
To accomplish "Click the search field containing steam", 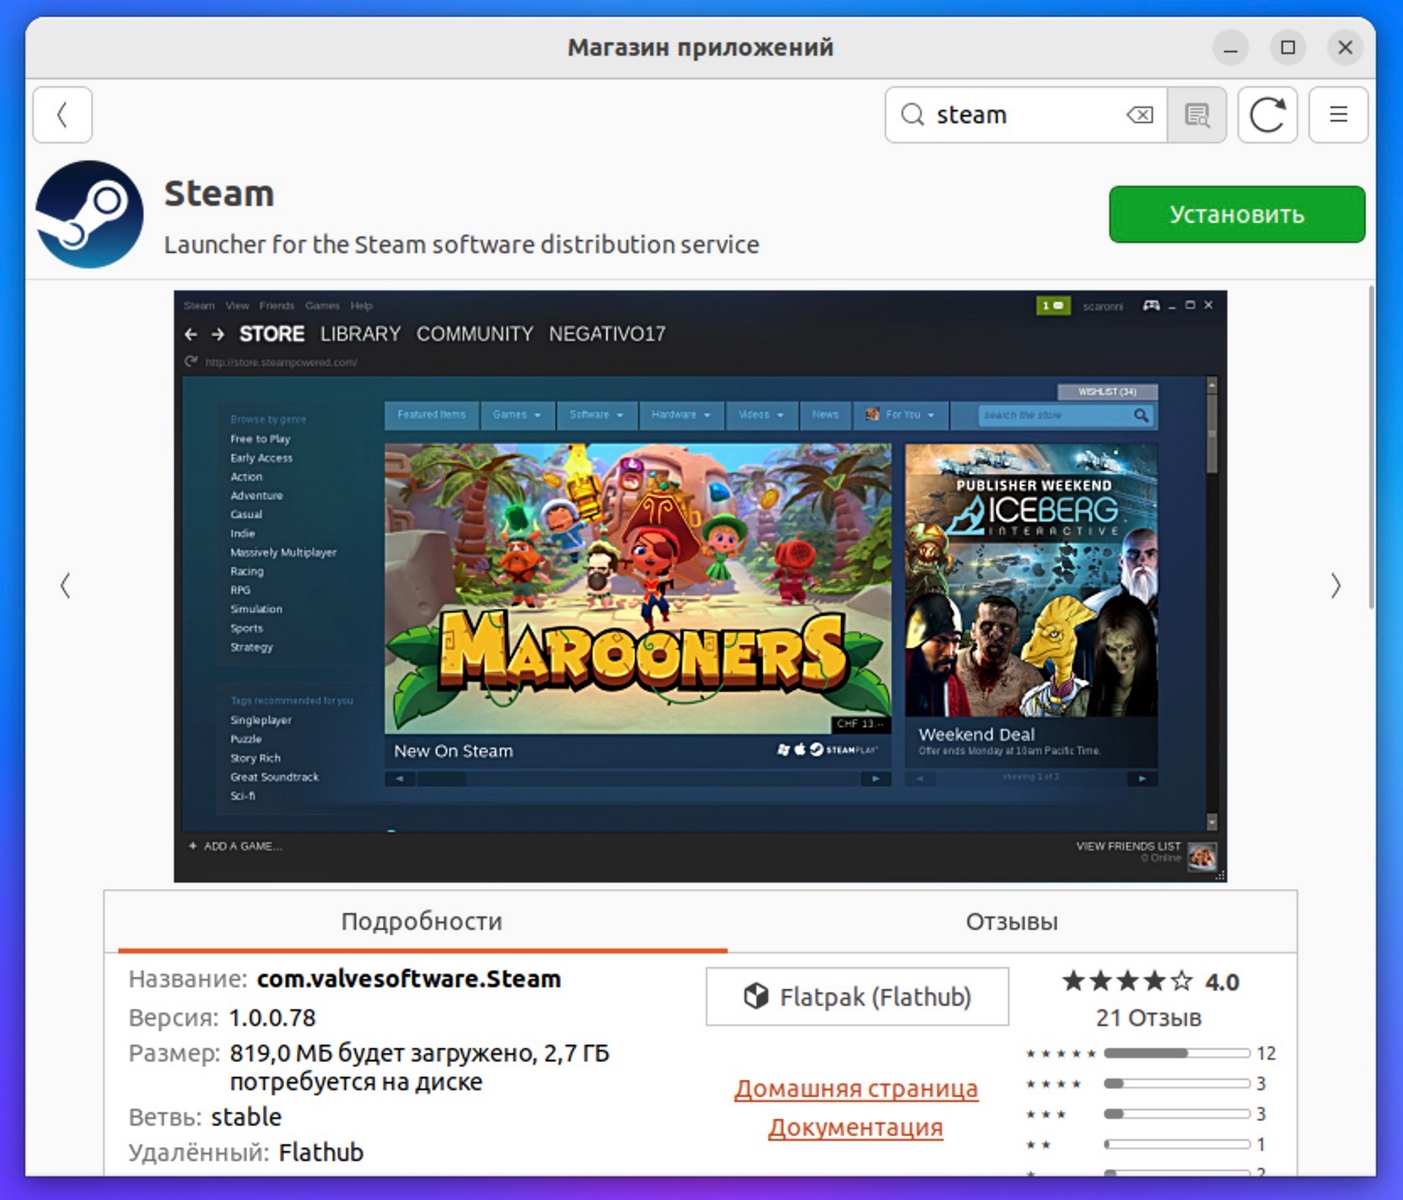I will 1027,115.
